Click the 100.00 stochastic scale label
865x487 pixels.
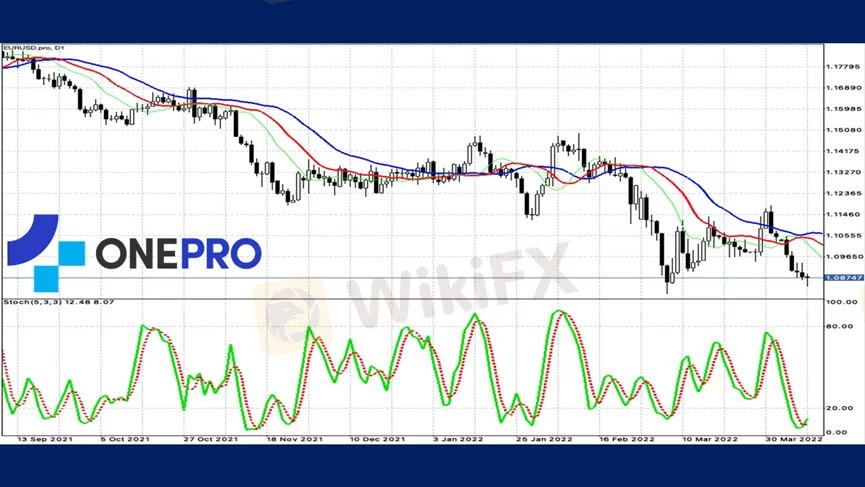(x=842, y=302)
